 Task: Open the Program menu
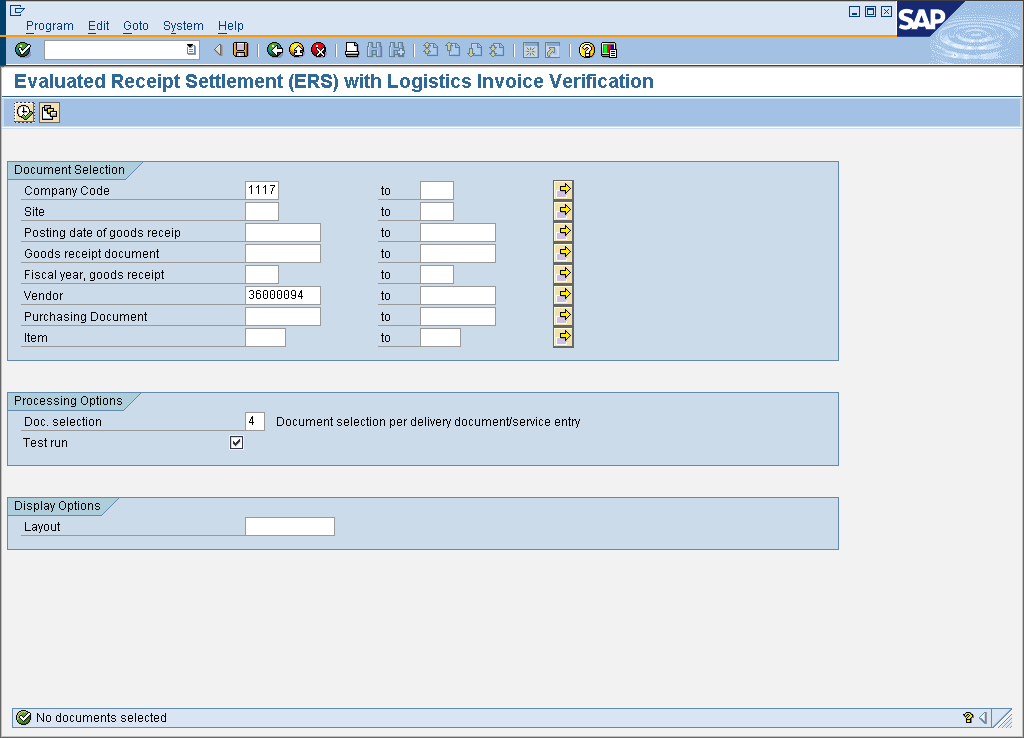click(x=50, y=25)
